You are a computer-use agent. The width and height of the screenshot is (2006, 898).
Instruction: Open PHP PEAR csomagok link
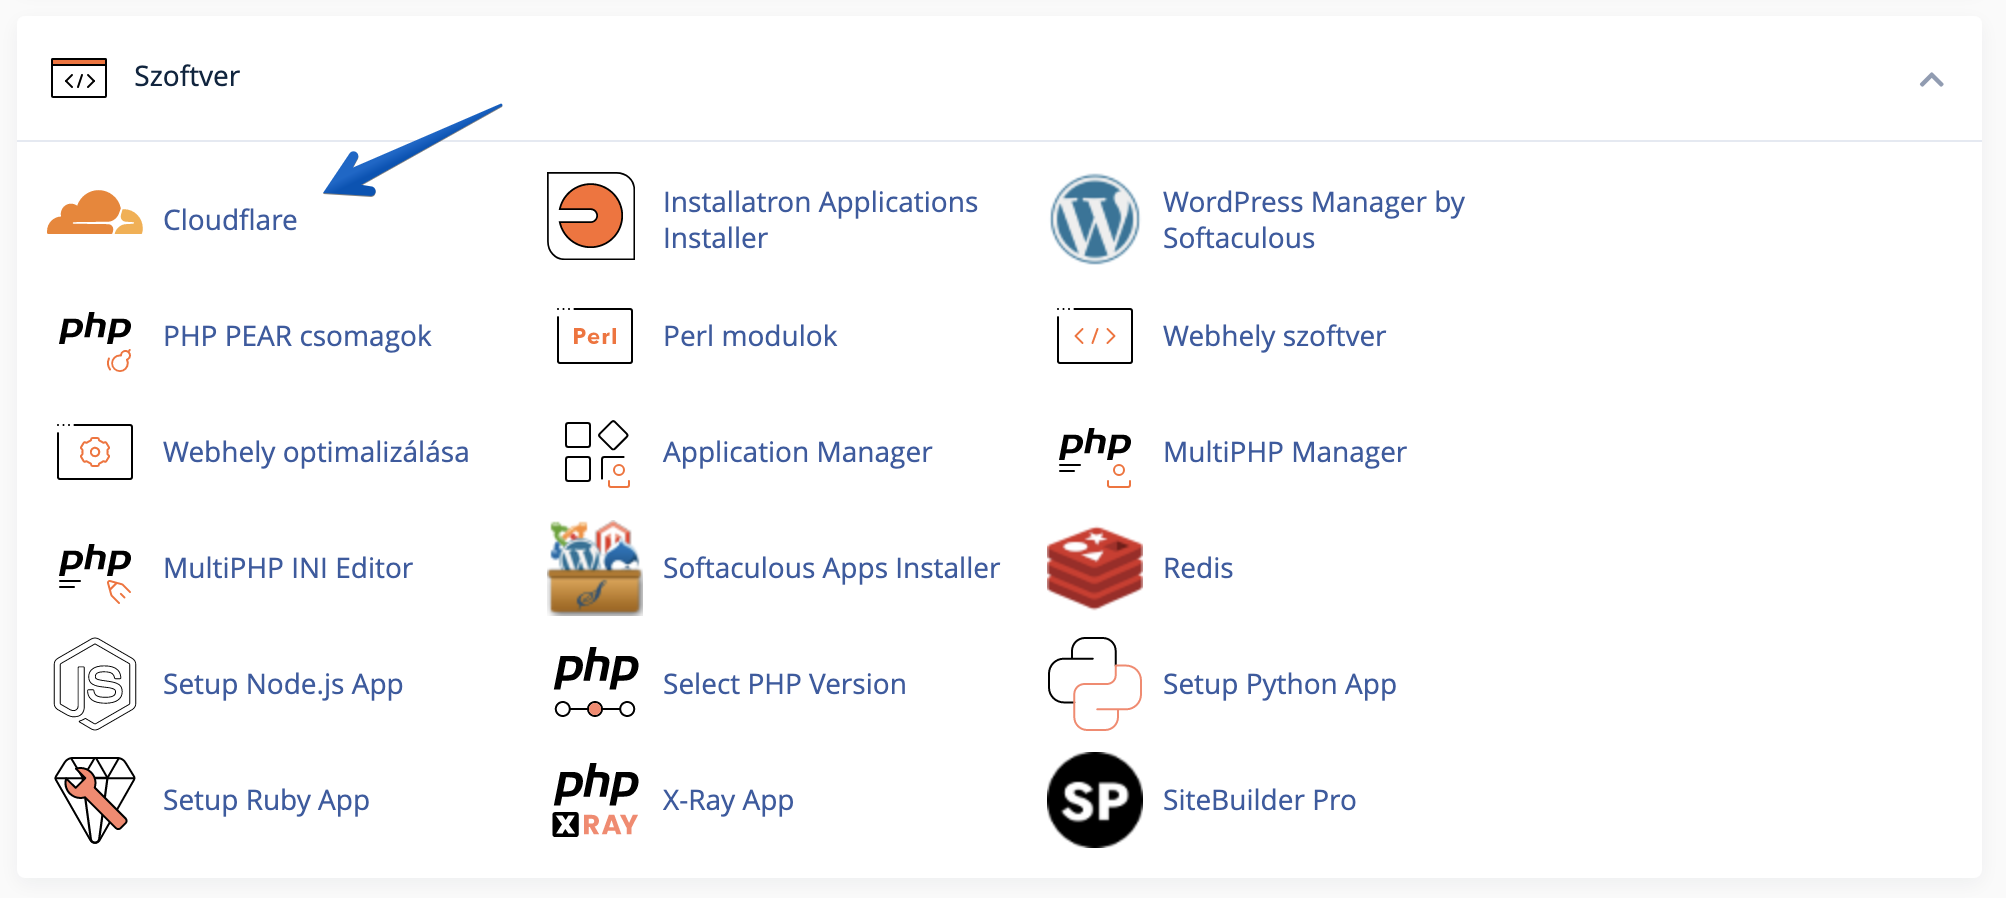[x=297, y=336]
